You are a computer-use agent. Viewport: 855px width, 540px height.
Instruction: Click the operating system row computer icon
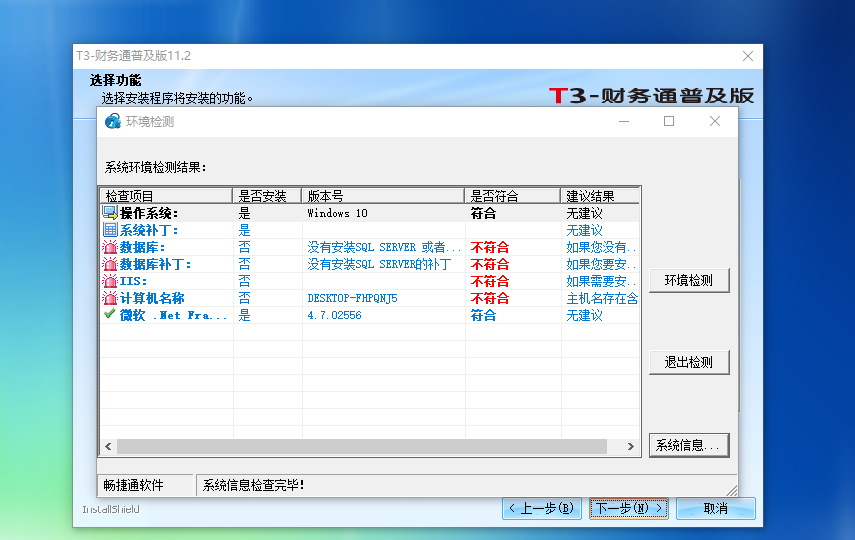pyautogui.click(x=110, y=213)
